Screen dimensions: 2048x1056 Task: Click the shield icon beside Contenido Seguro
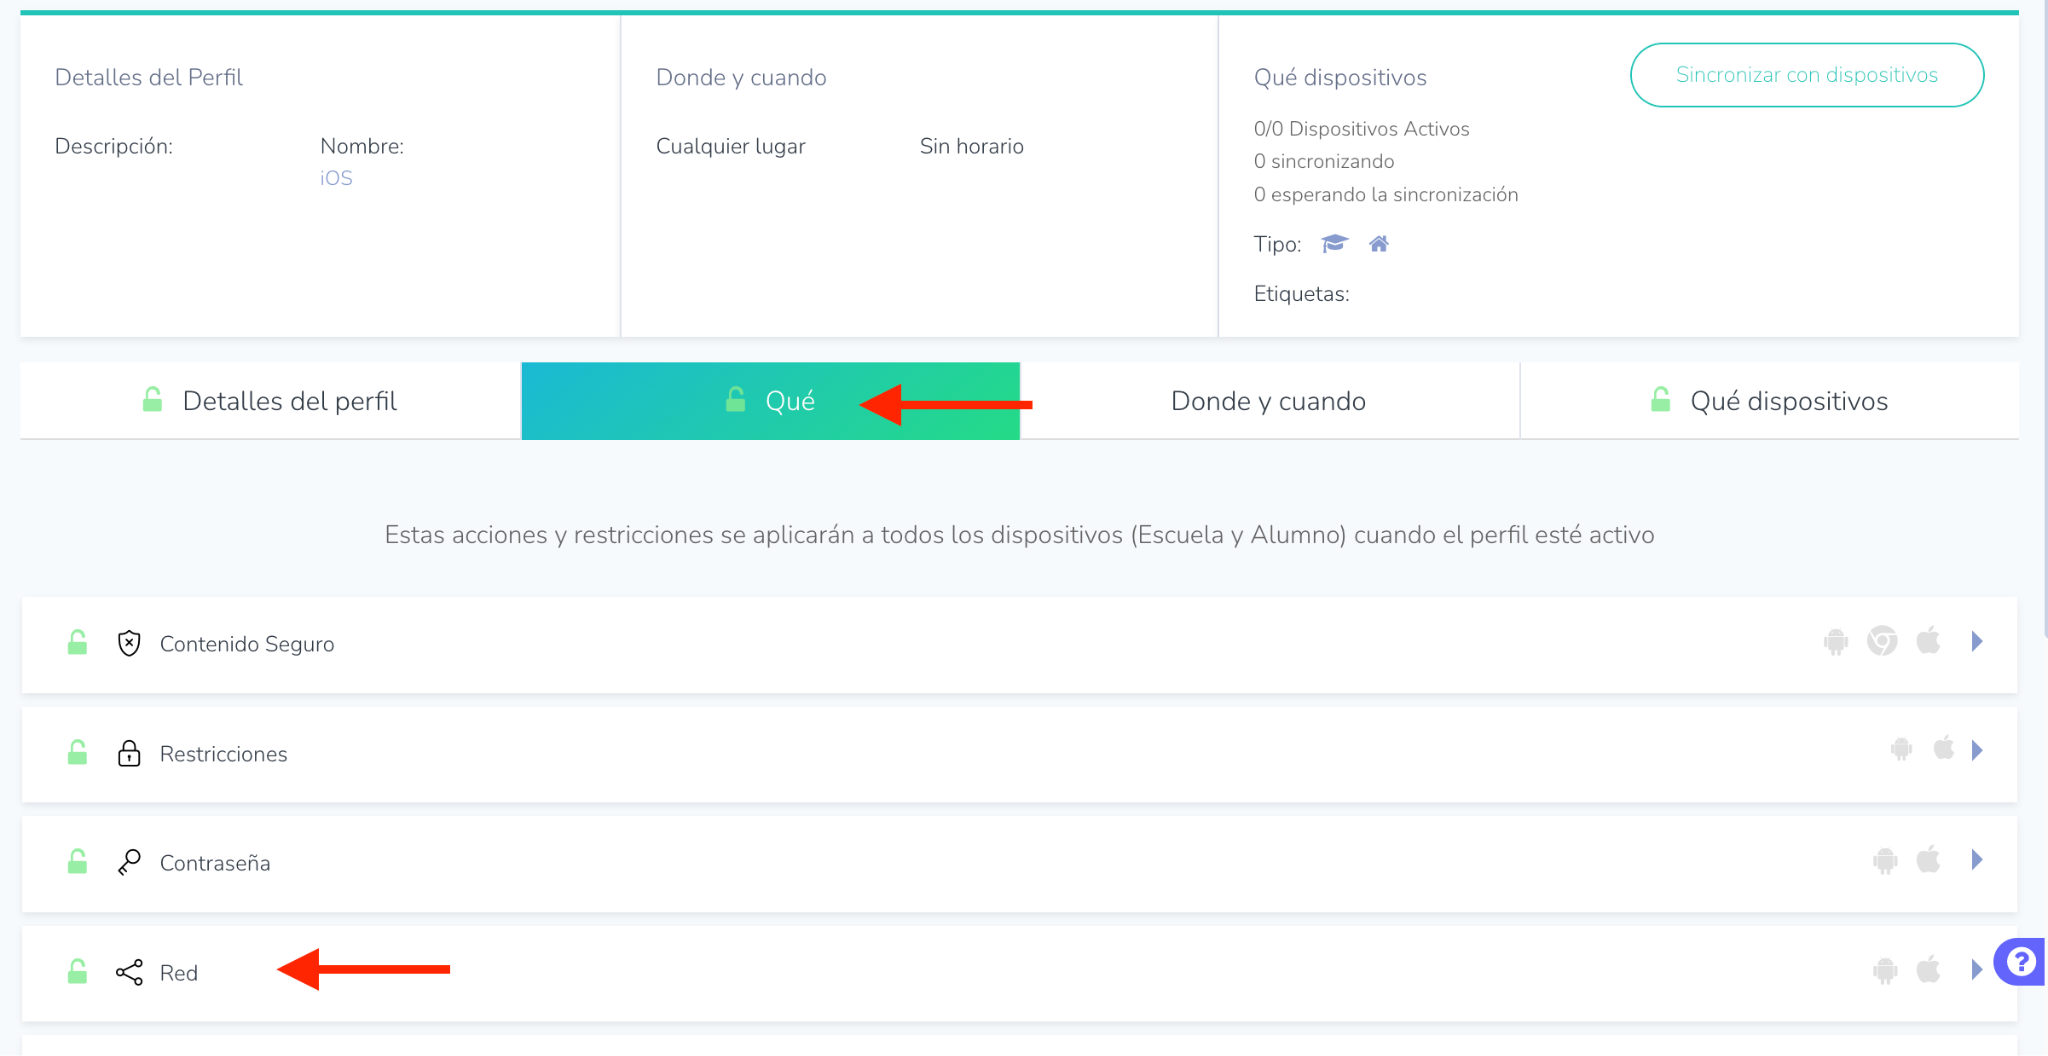pos(129,643)
